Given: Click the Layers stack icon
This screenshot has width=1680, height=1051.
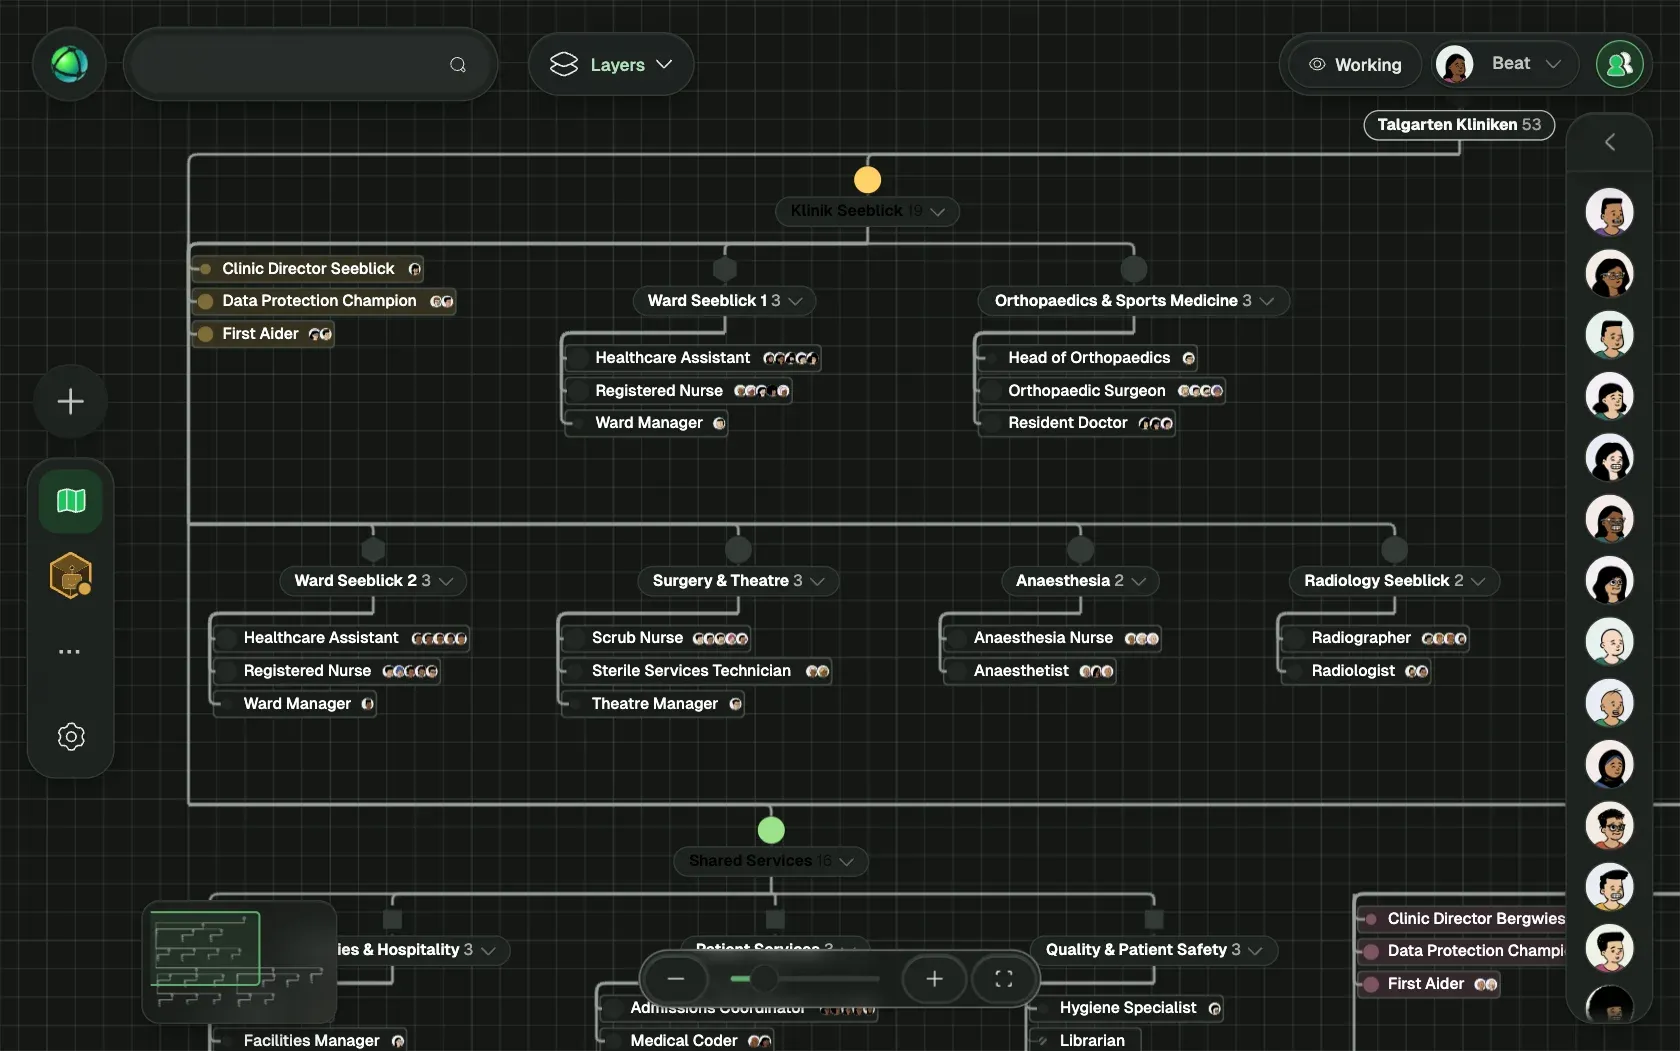Looking at the screenshot, I should coord(564,64).
